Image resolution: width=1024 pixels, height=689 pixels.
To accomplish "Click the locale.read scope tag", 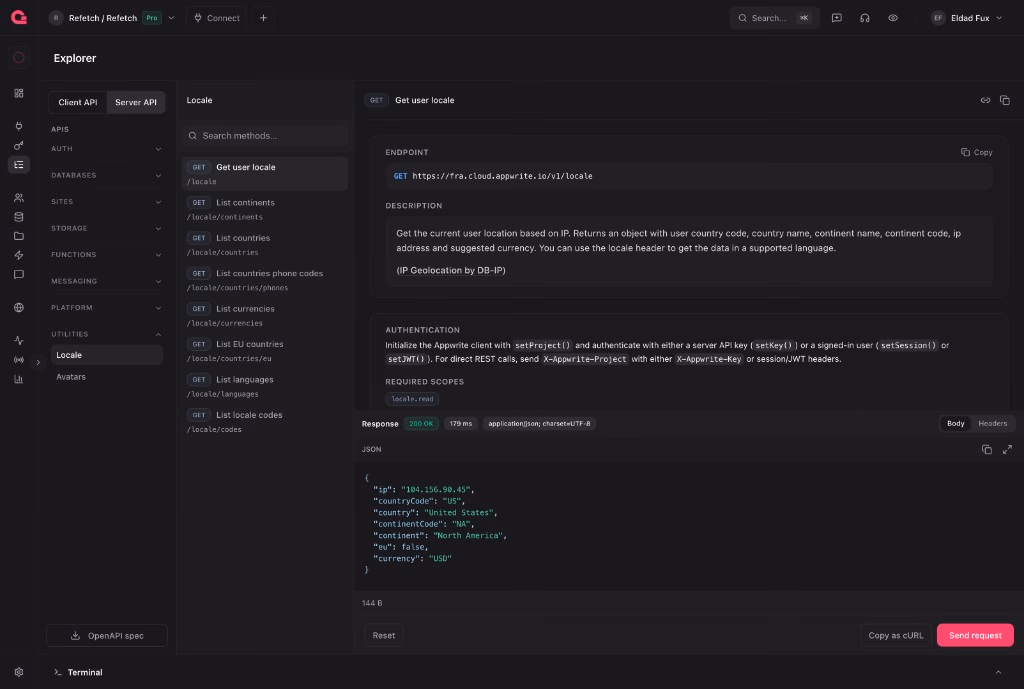I will 412,399.
